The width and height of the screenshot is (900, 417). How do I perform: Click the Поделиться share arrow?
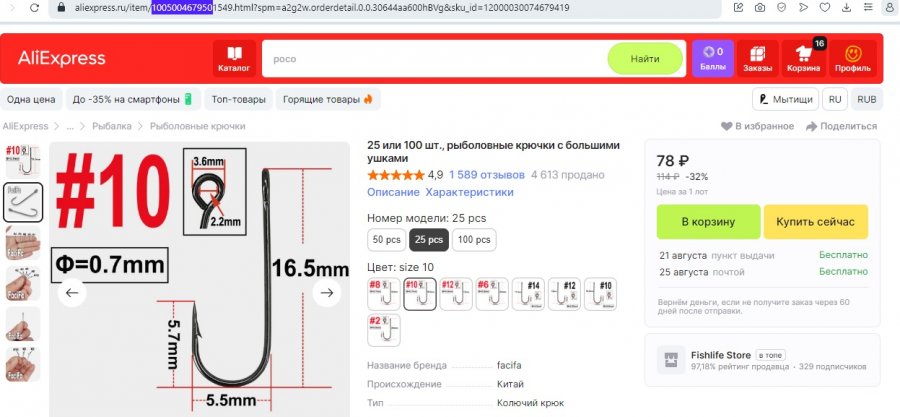(811, 126)
